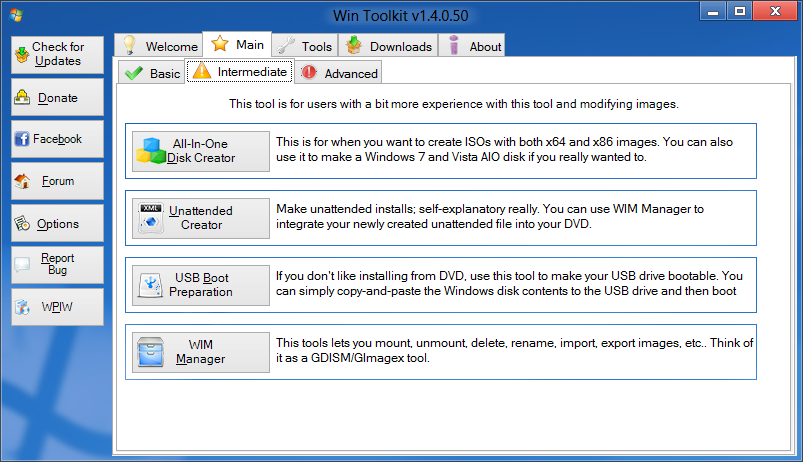Open Options settings button
The height and width of the screenshot is (462, 804).
(57, 223)
